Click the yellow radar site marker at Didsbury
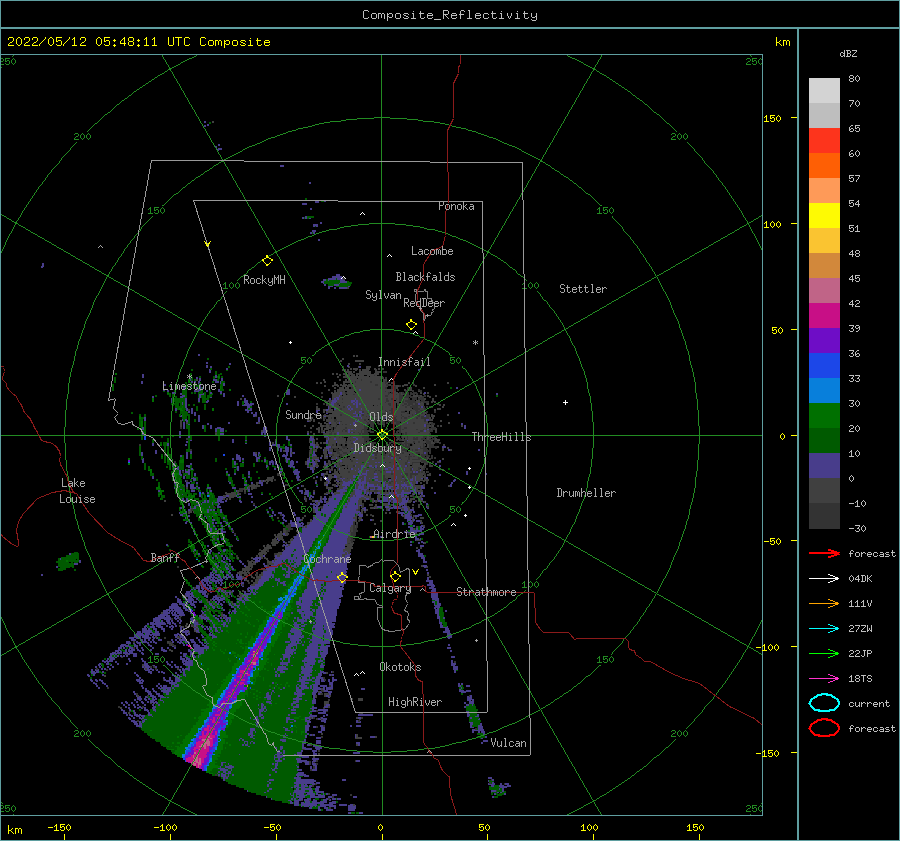 [x=382, y=435]
